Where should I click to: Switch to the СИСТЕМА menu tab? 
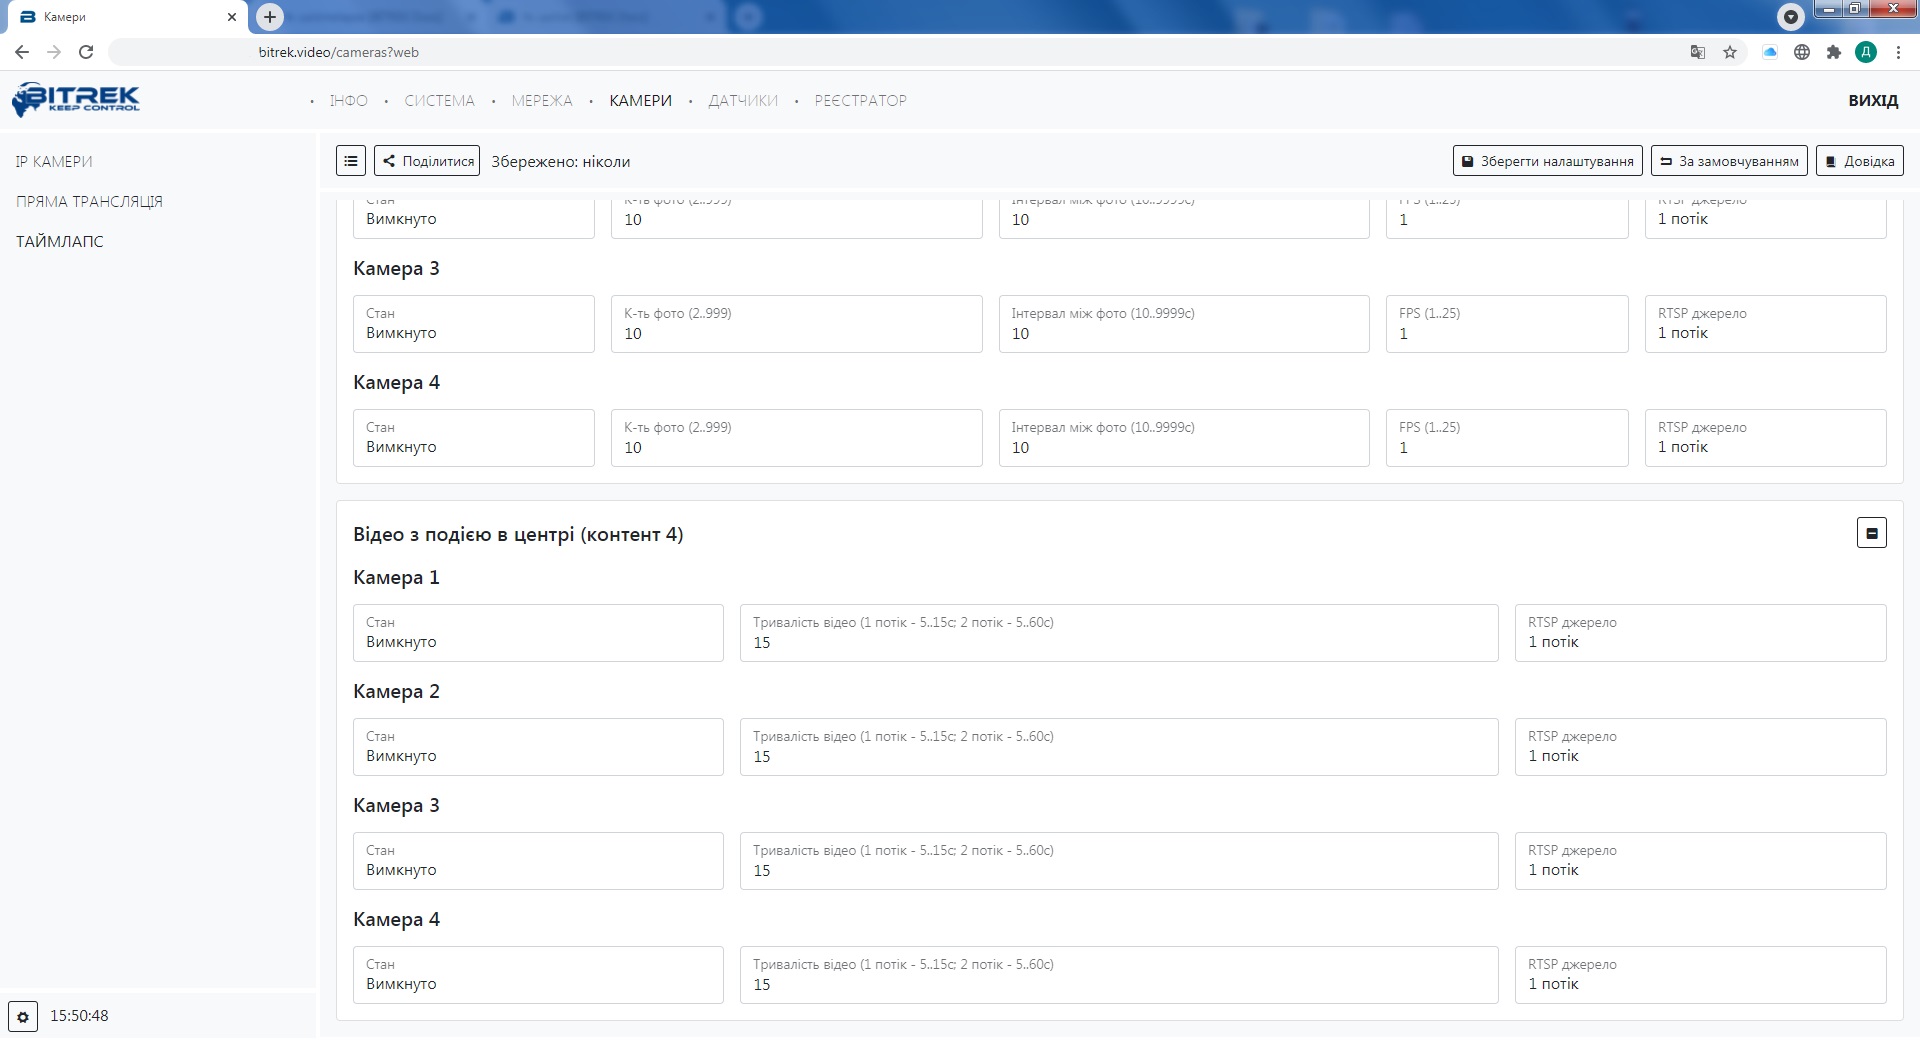point(439,101)
